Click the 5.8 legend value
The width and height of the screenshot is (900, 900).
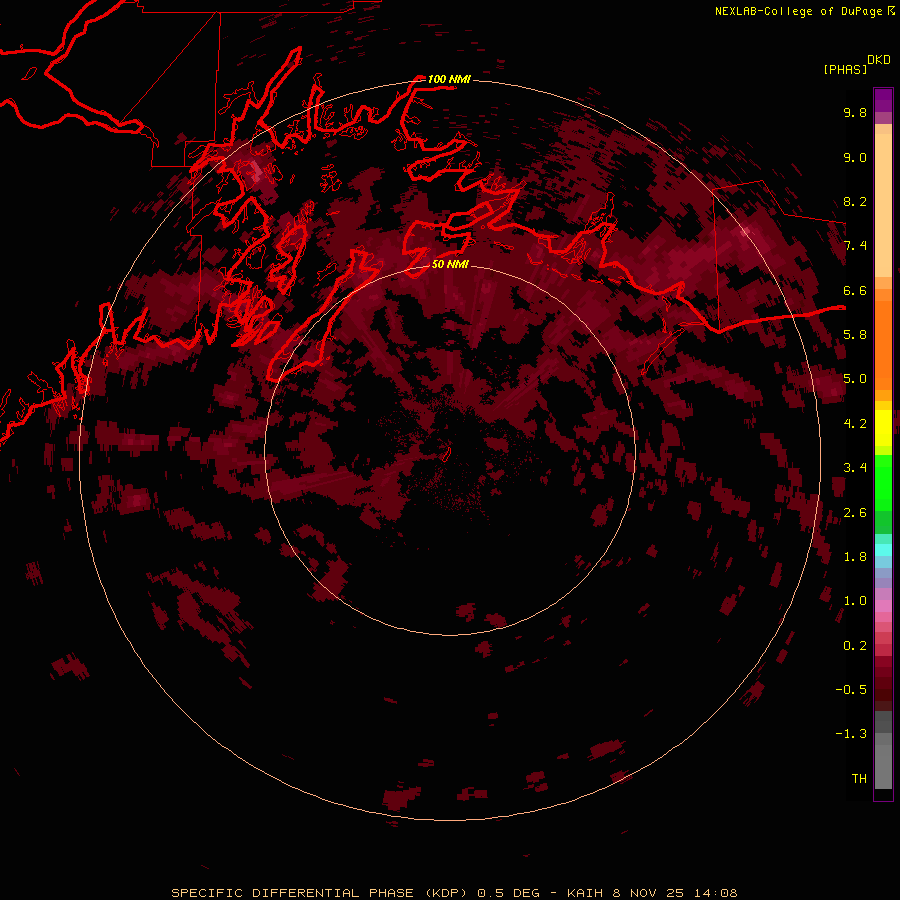(855, 335)
